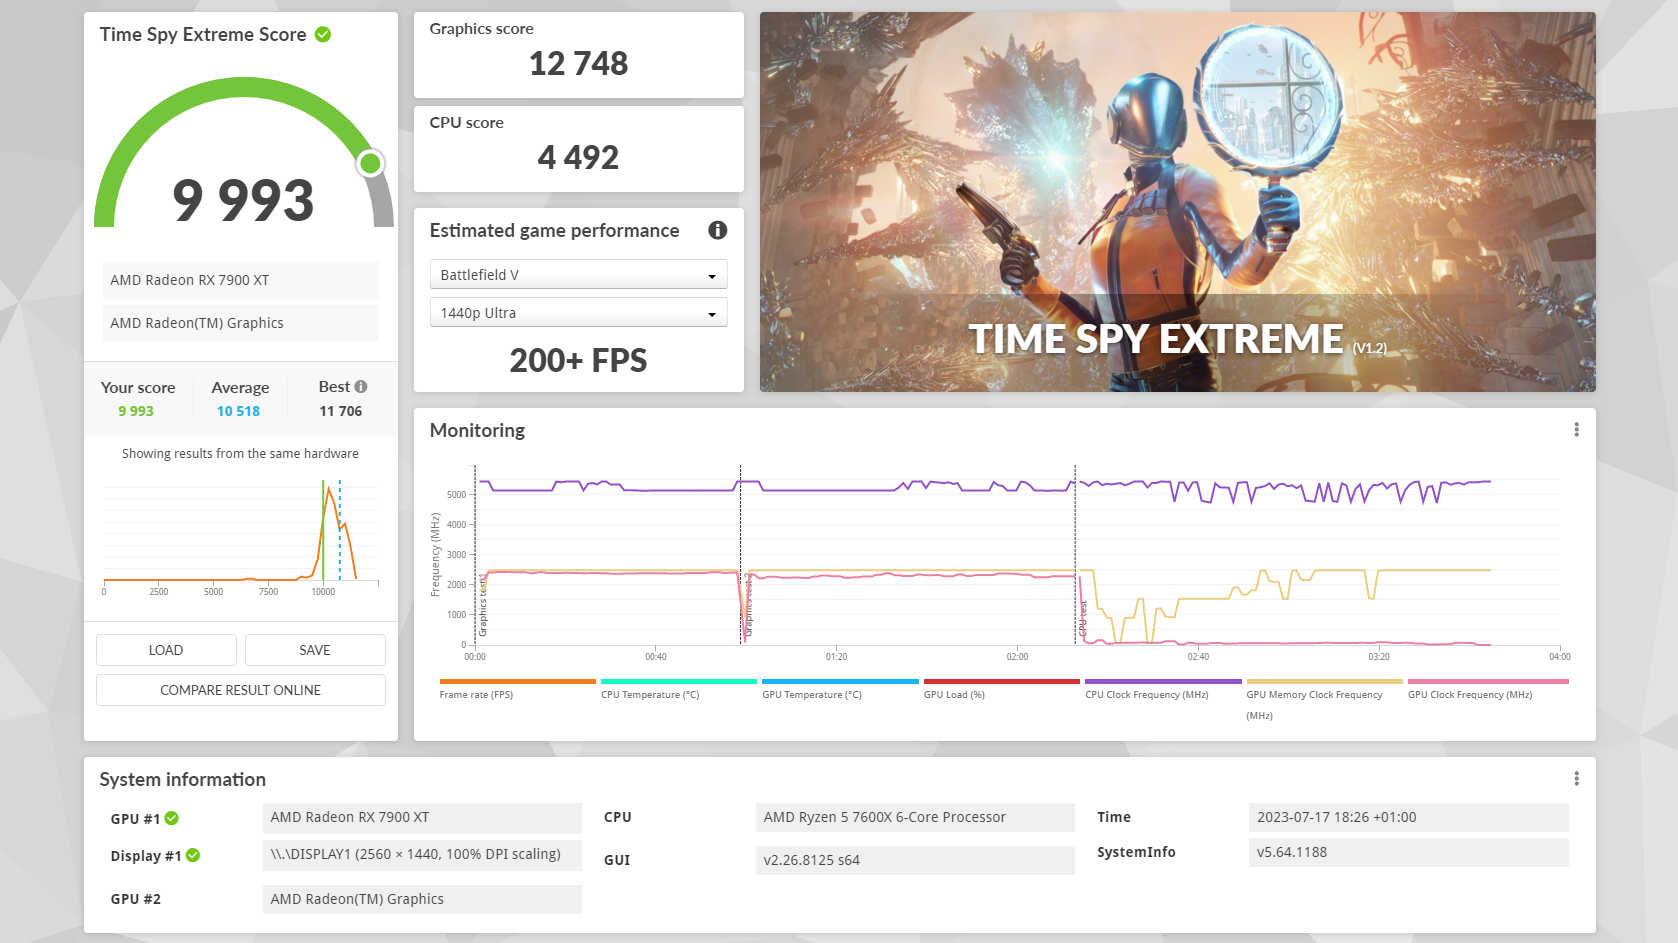The image size is (1678, 943).
Task: Toggle the GPU Load (%) series
Action: point(1000,680)
